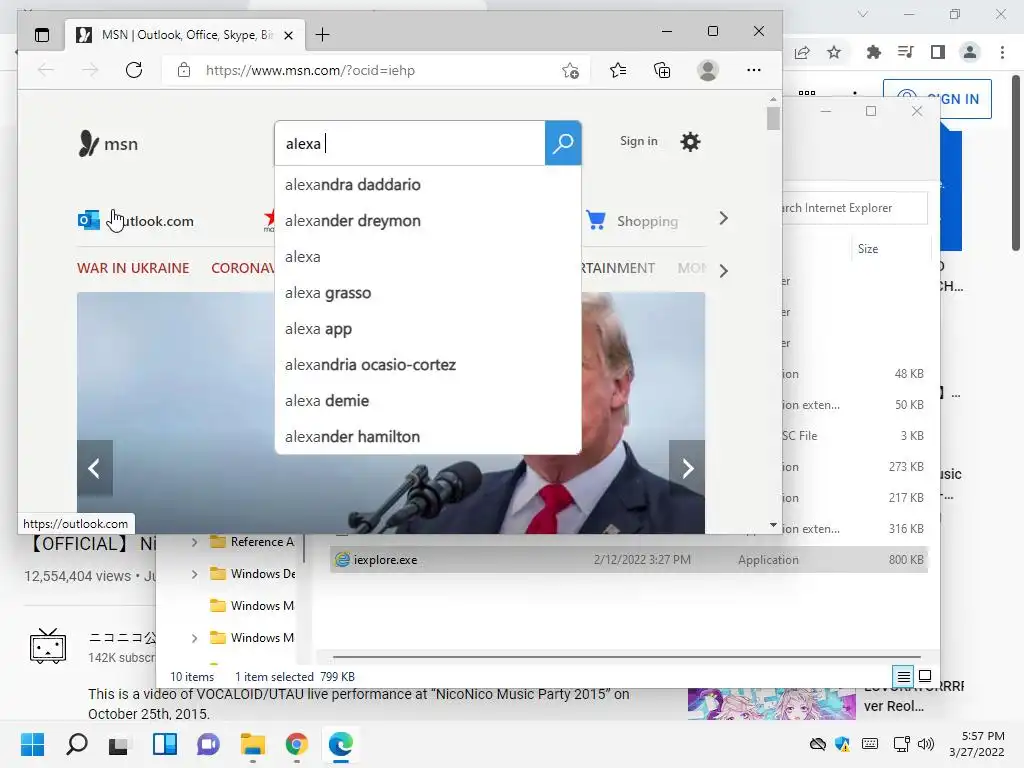Open a new tab in Edge
Screen dimensions: 1024x768
(x=322, y=35)
